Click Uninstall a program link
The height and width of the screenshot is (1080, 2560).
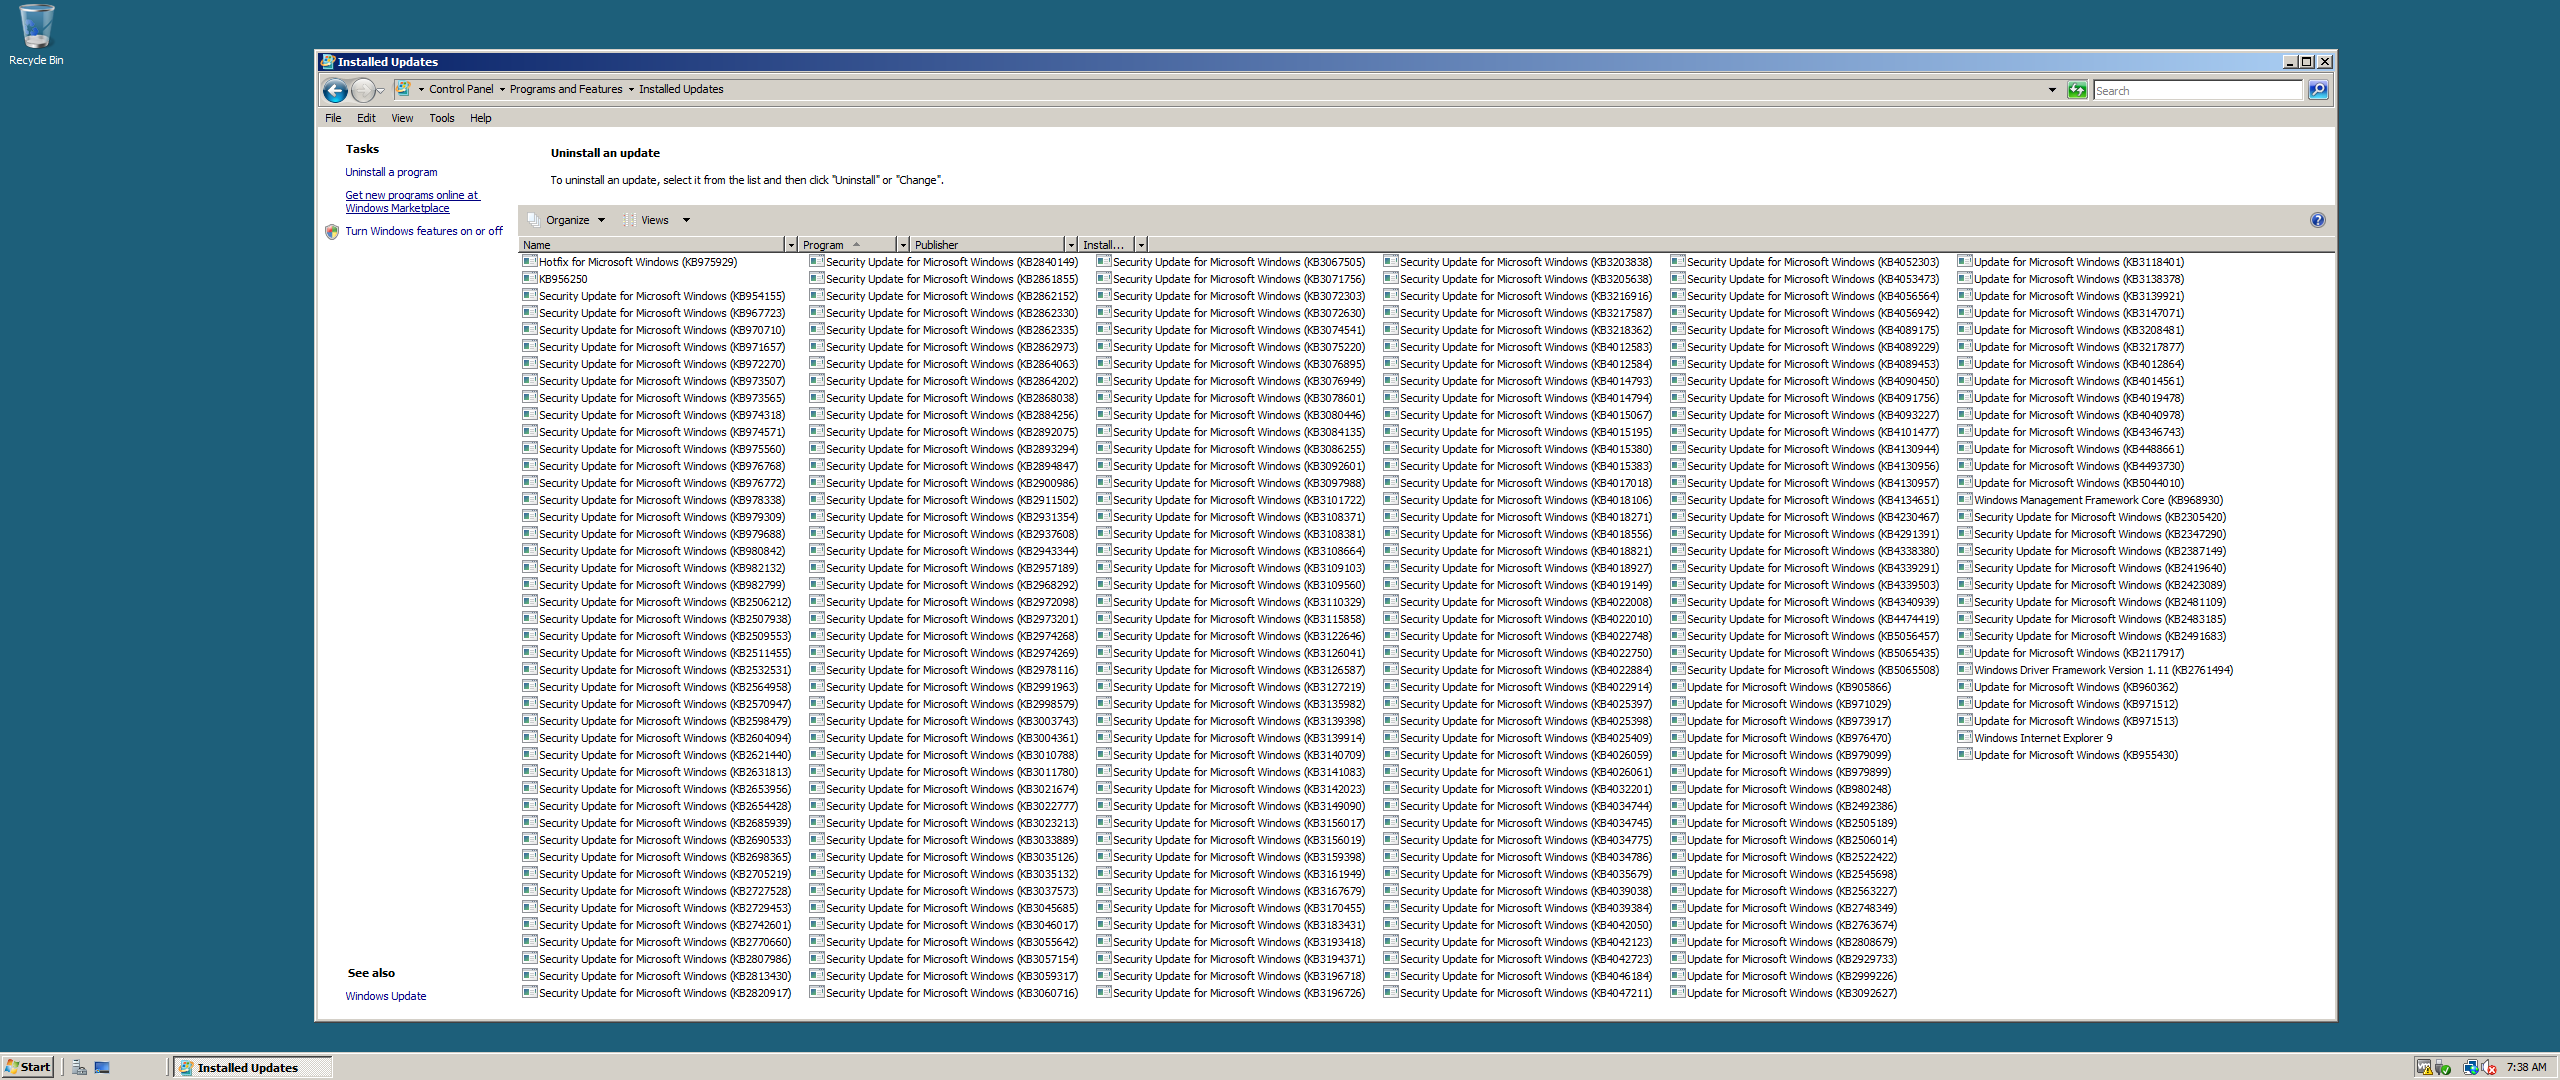[x=391, y=172]
